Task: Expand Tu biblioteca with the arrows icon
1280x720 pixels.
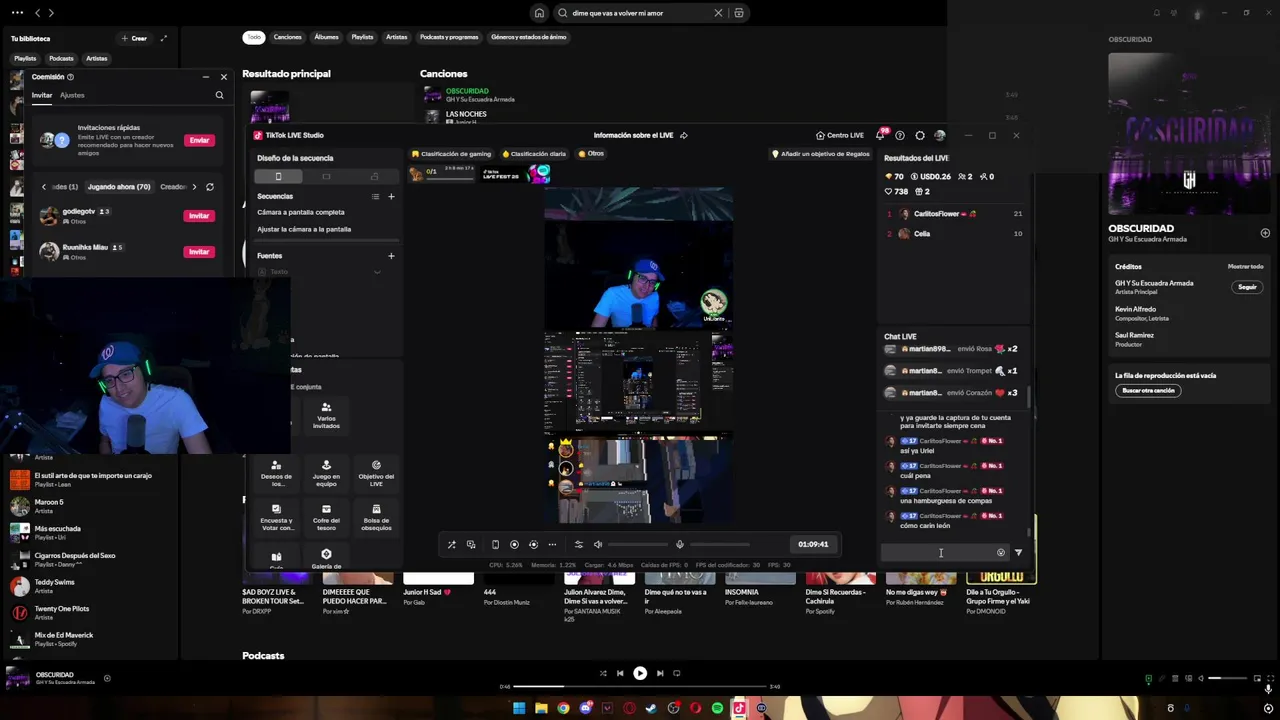Action: pyautogui.click(x=163, y=38)
